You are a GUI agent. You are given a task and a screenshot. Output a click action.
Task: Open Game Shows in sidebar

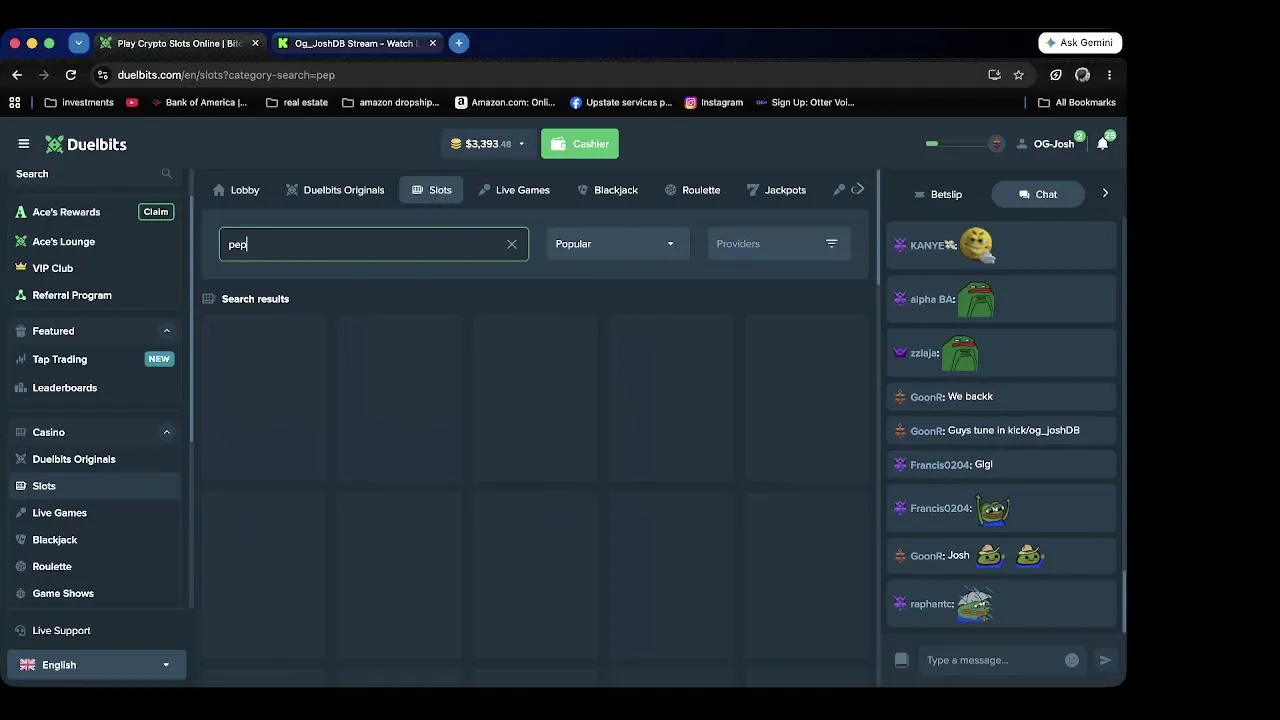pos(62,594)
